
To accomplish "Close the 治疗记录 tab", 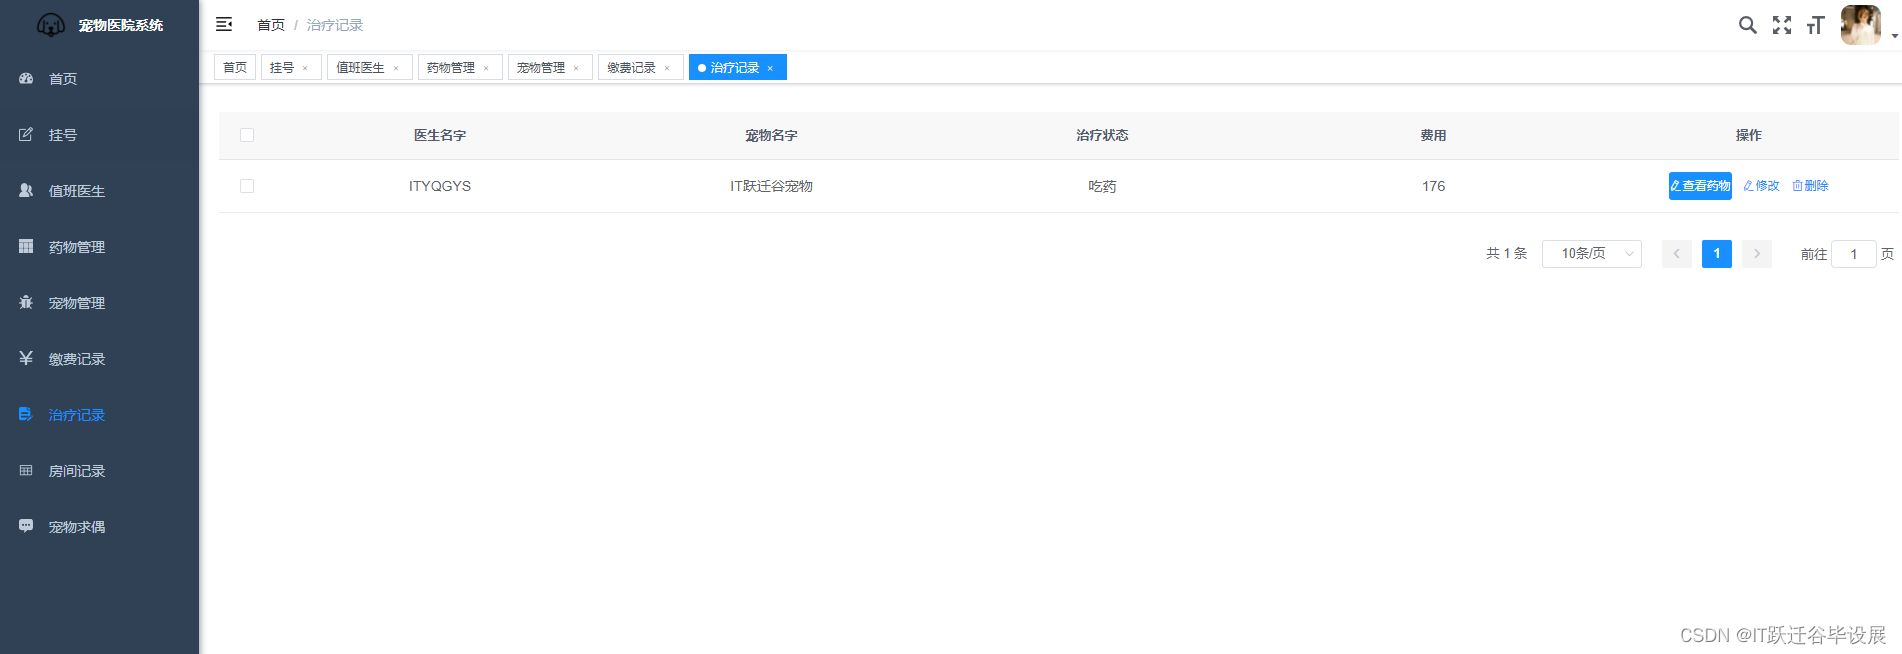I will click(770, 68).
